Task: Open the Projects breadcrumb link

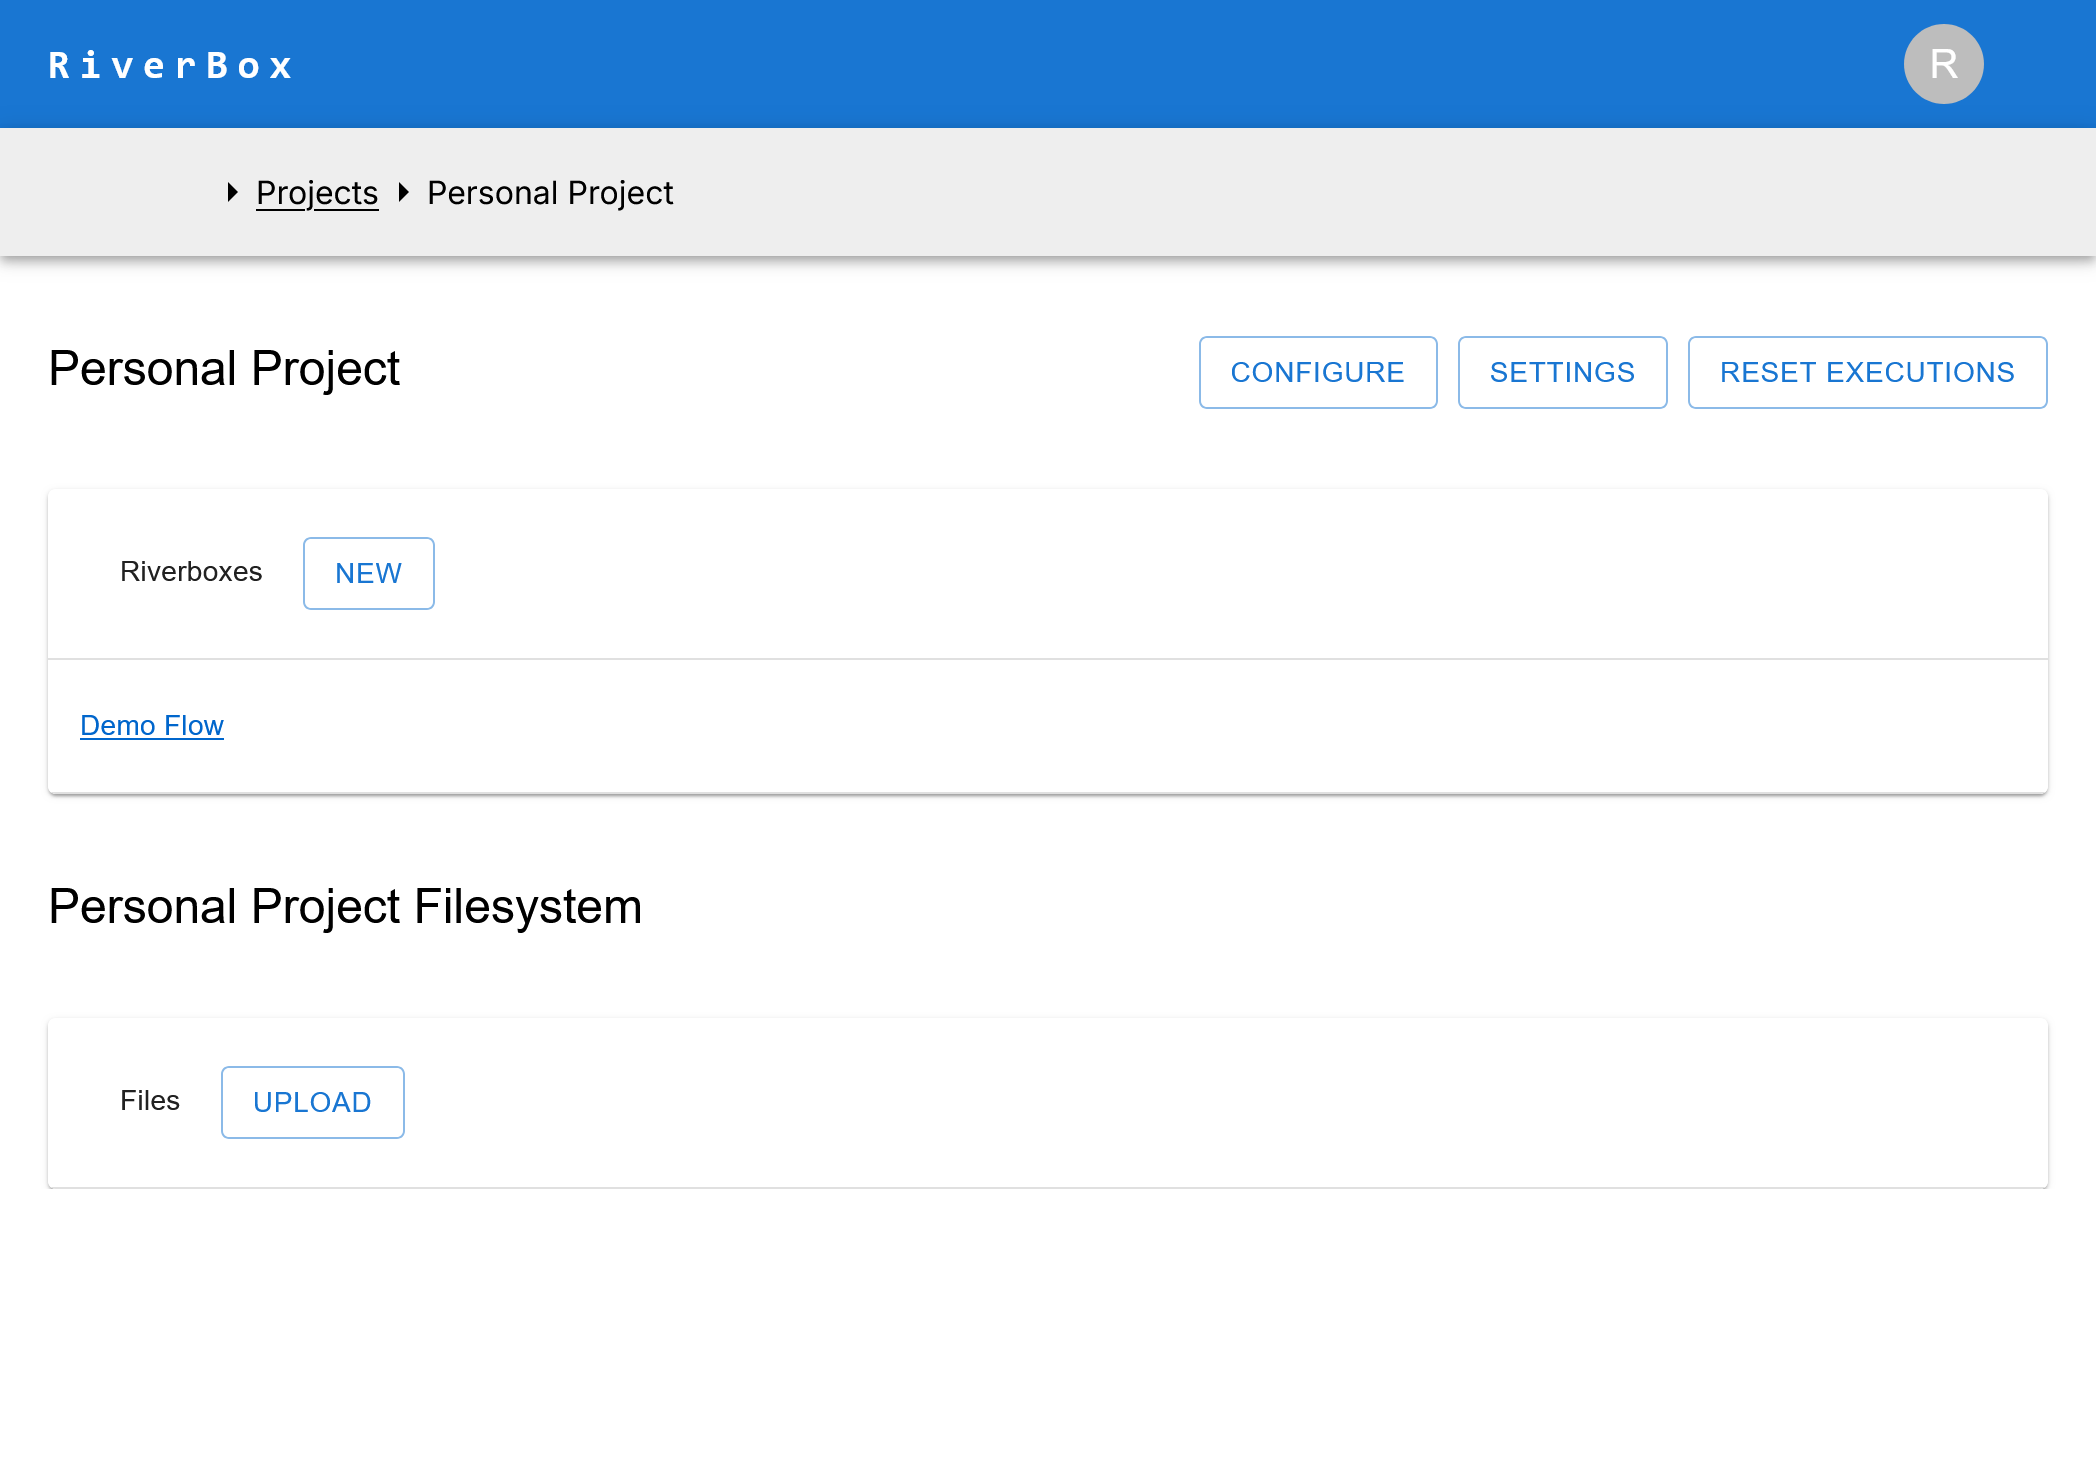Action: coord(317,192)
